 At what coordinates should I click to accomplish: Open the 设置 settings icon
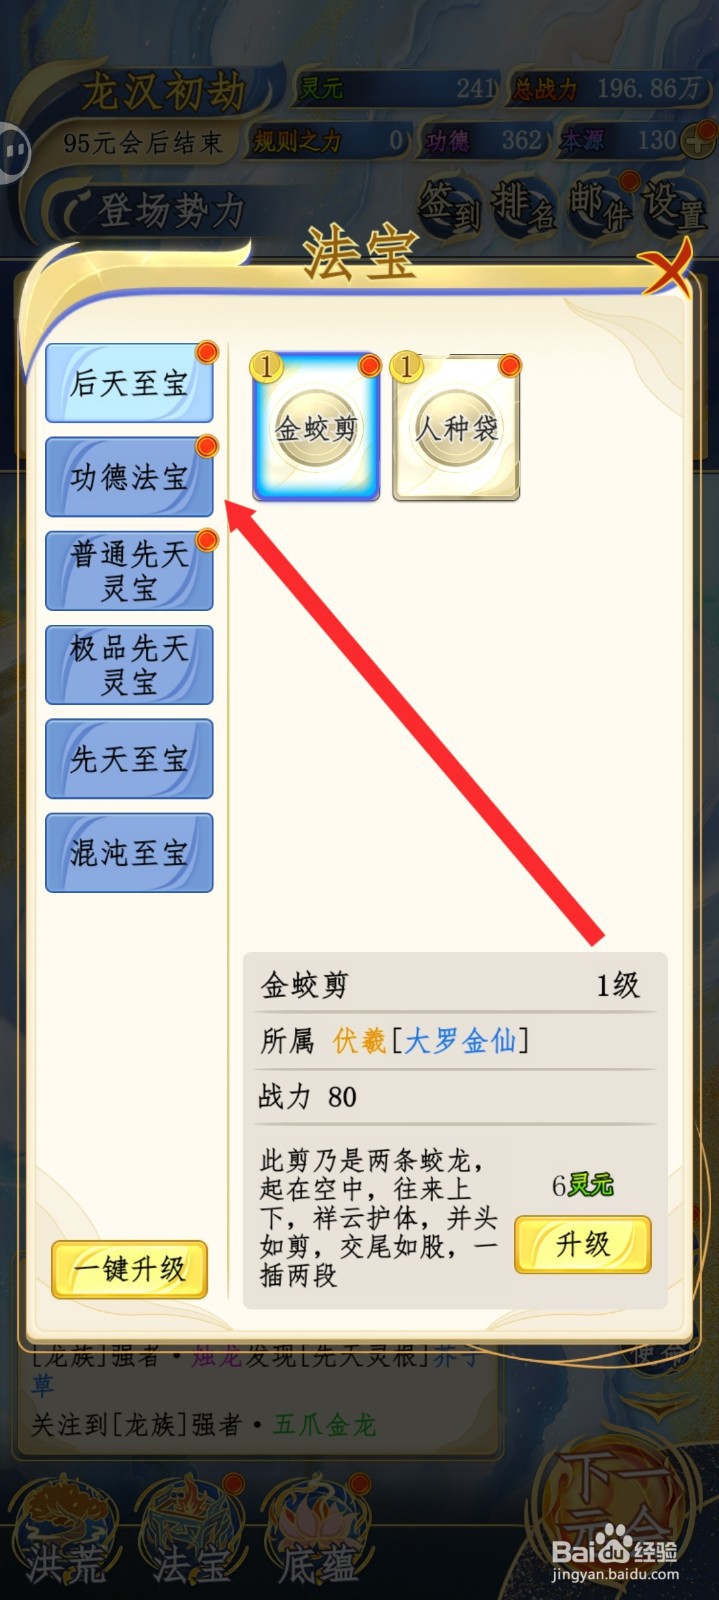pos(674,205)
